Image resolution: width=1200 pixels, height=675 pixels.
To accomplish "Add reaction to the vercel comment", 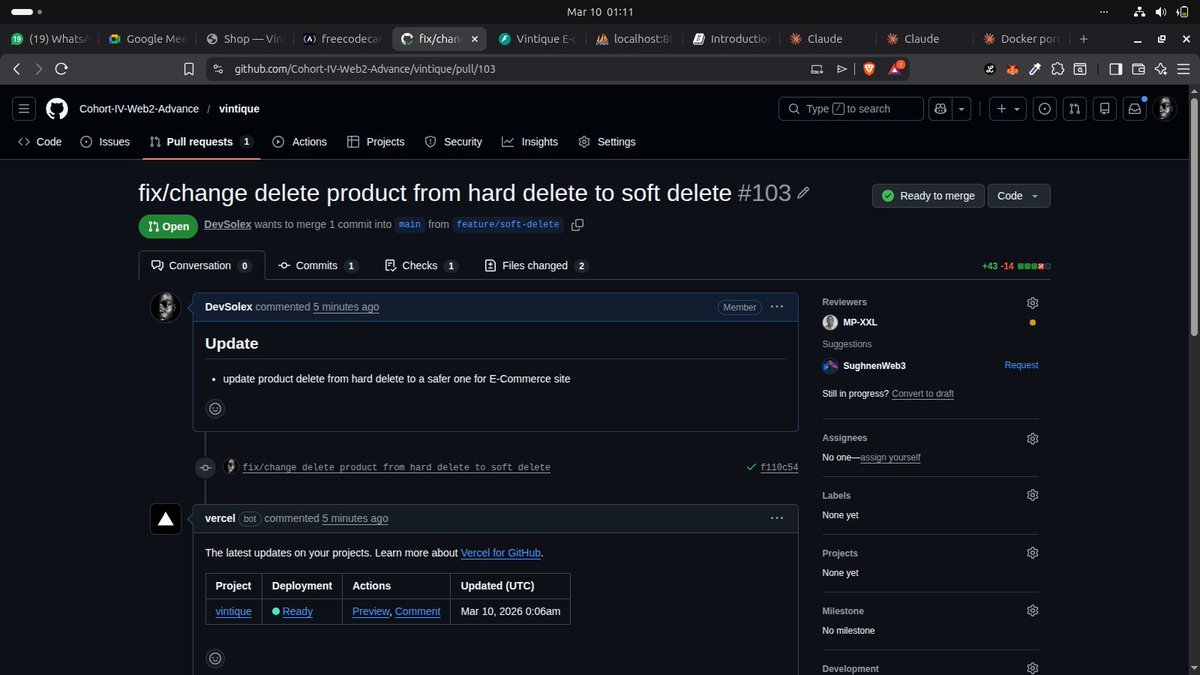I will pyautogui.click(x=215, y=658).
